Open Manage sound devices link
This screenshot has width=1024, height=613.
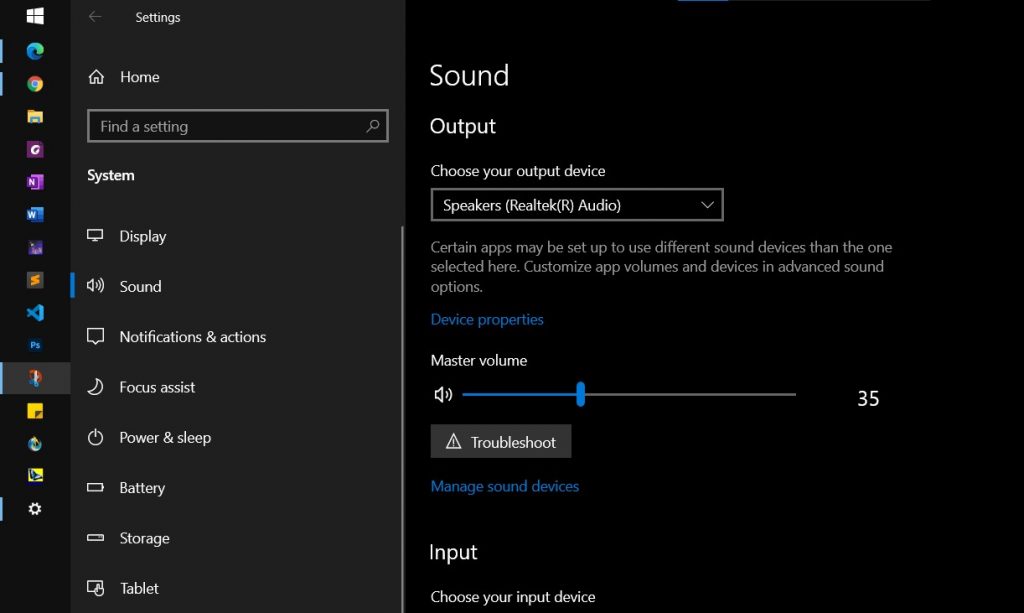[505, 486]
